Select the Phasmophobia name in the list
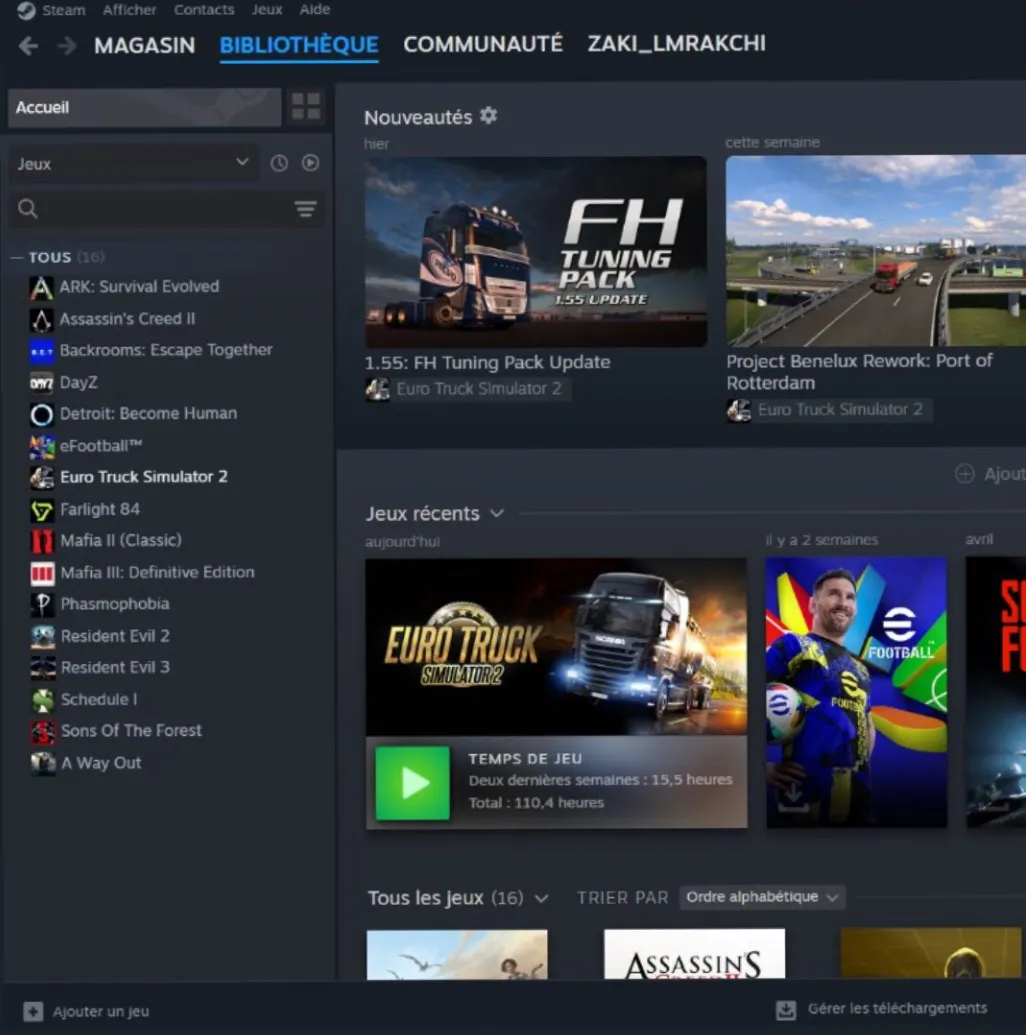Viewport: 1026px width, 1035px height. (x=115, y=604)
